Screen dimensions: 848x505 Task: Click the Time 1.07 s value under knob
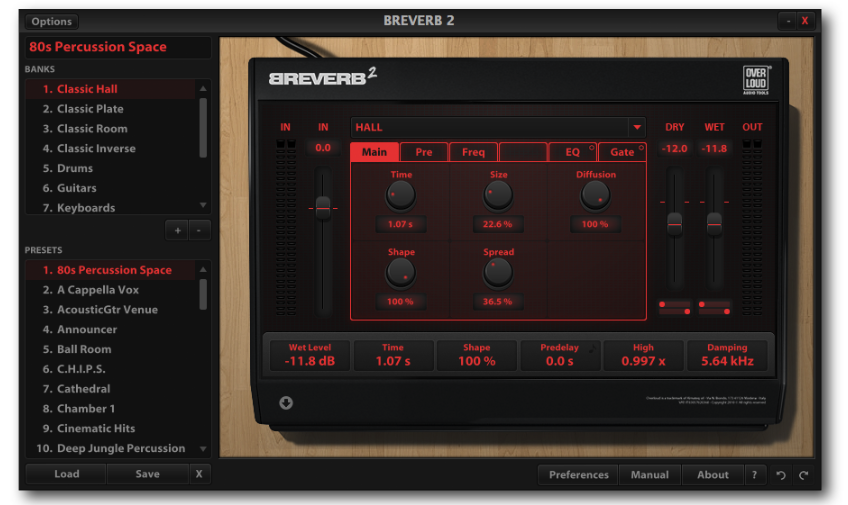pyautogui.click(x=400, y=224)
